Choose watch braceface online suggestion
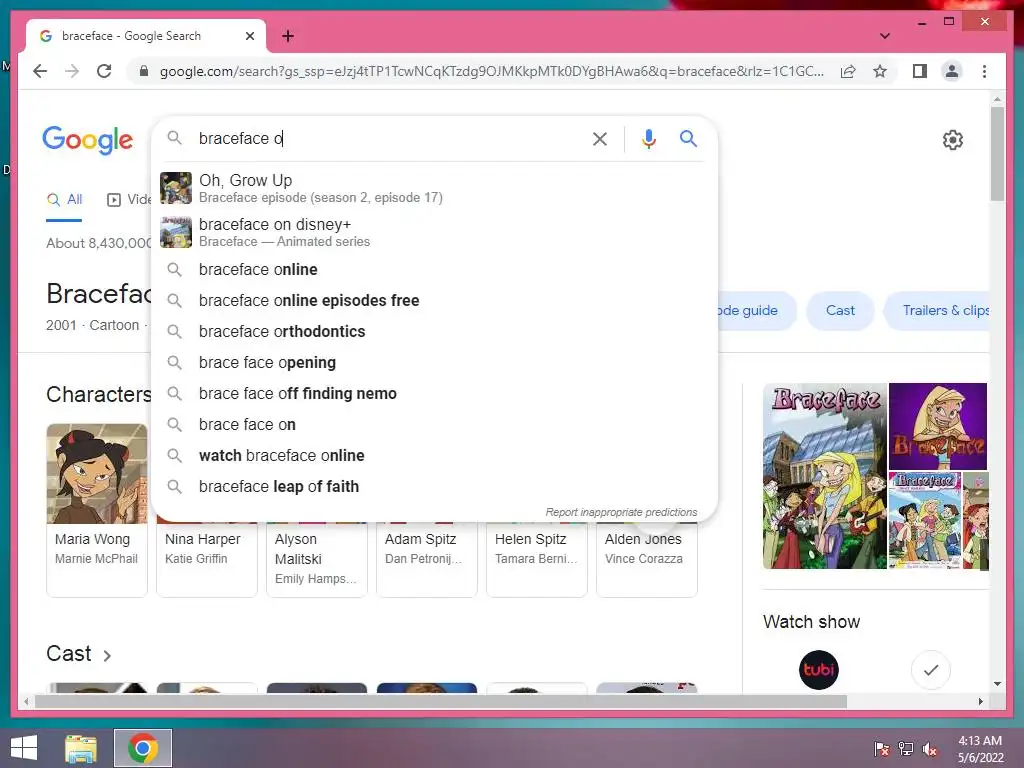1024x768 pixels. (434, 455)
